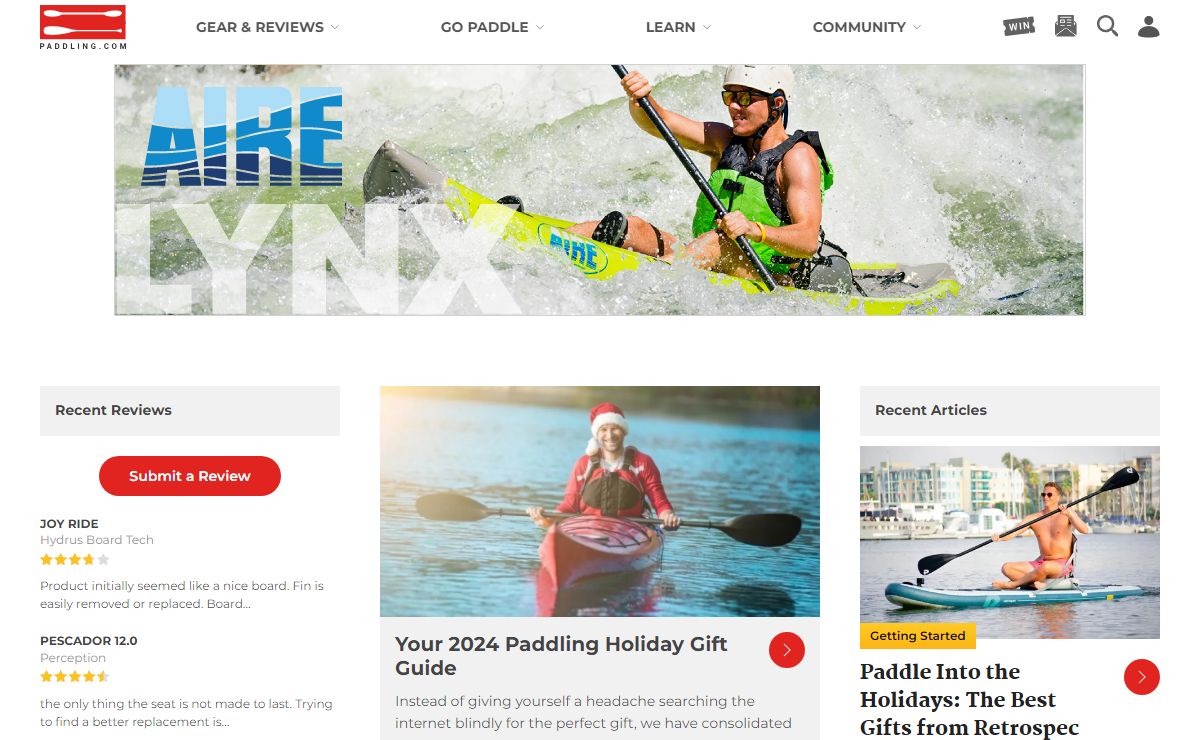
Task: Click red arrow beside Holiday Gift Guide
Action: tap(787, 650)
